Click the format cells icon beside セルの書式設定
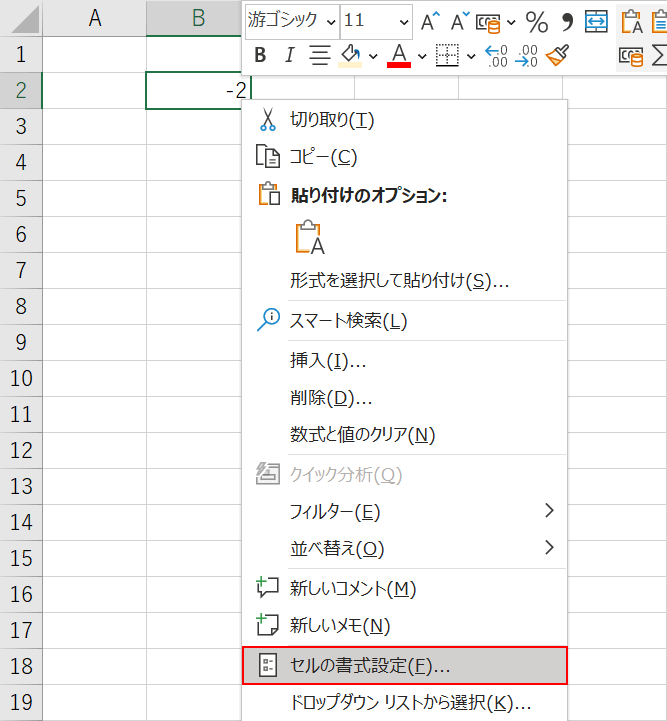The image size is (667, 721). tap(268, 665)
